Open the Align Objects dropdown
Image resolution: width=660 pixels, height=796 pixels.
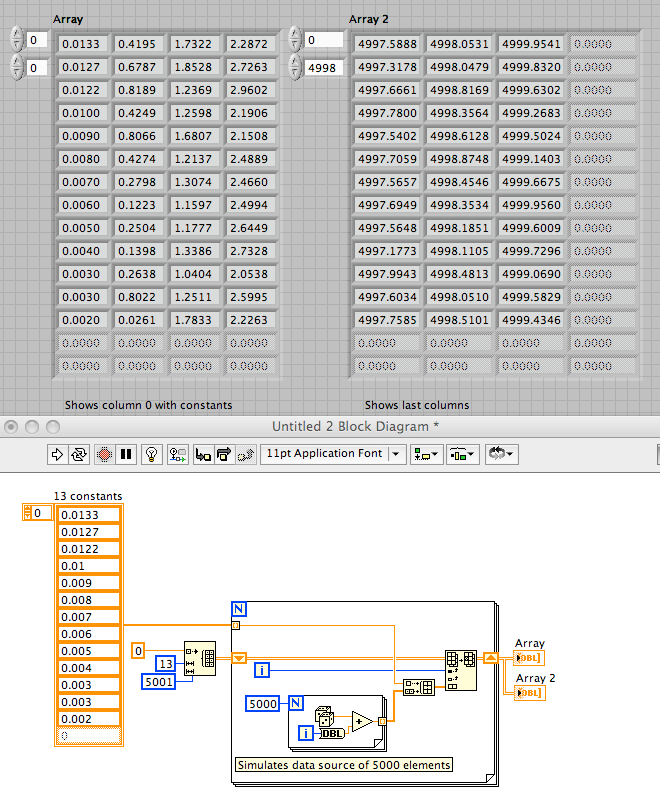click(x=426, y=454)
